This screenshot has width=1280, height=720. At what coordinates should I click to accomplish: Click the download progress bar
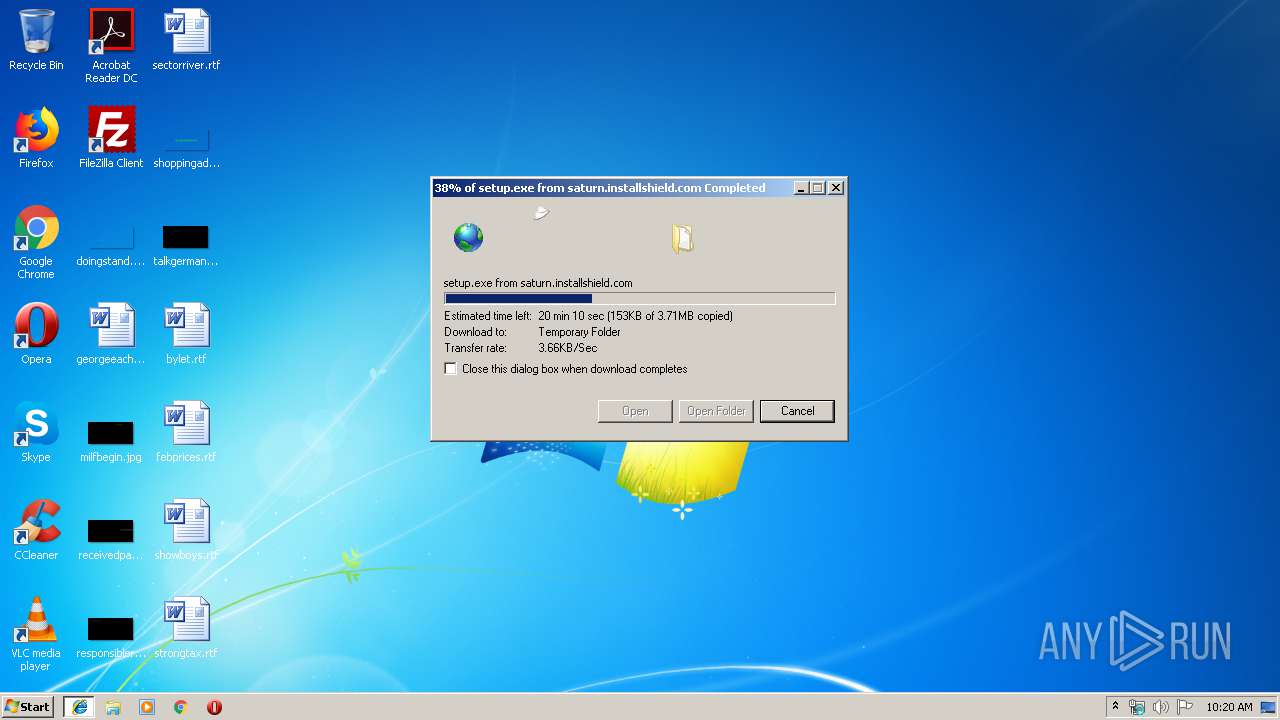point(639,298)
